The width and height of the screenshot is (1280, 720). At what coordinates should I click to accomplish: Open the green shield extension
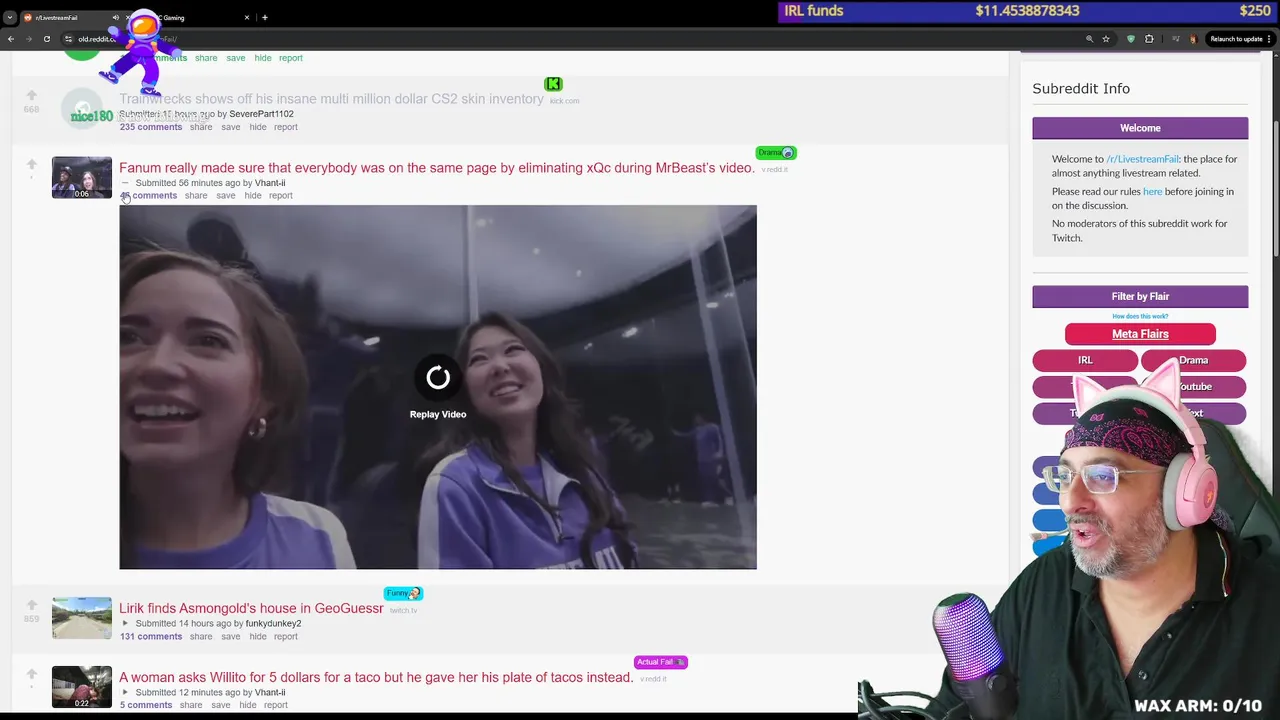tap(1131, 39)
